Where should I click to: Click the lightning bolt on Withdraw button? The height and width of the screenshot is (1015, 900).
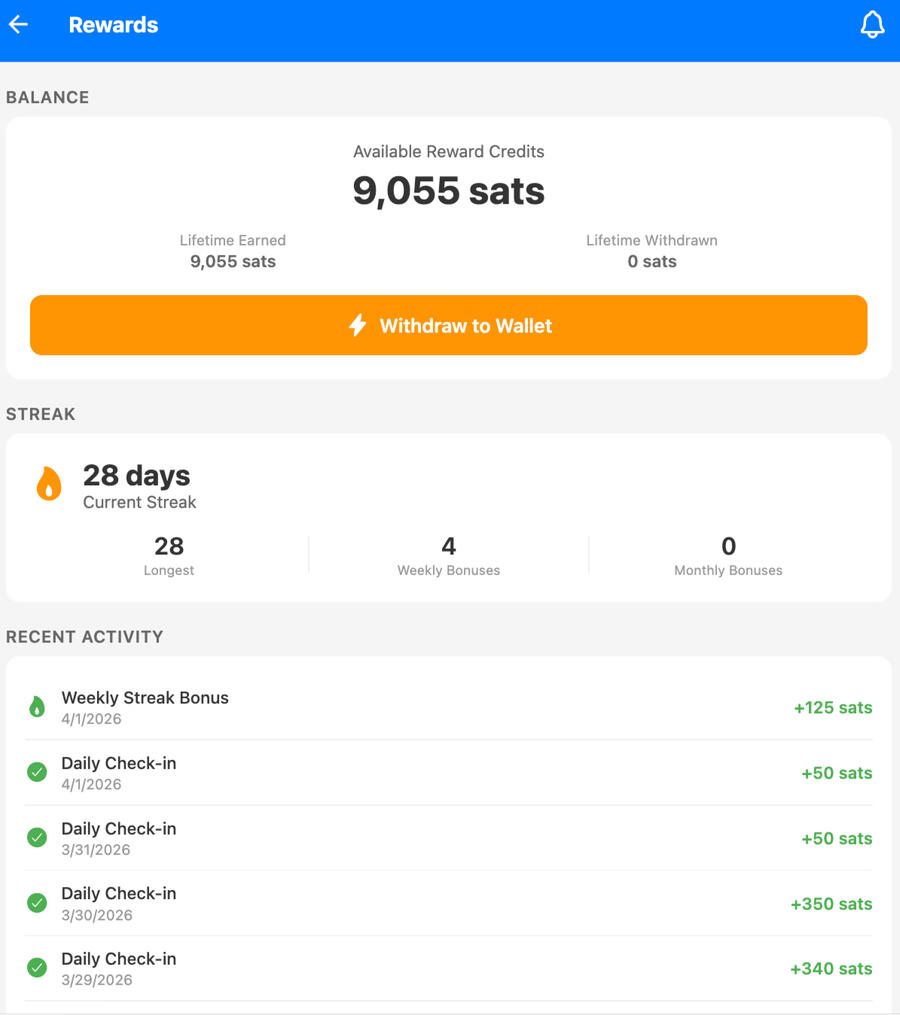[x=358, y=325]
